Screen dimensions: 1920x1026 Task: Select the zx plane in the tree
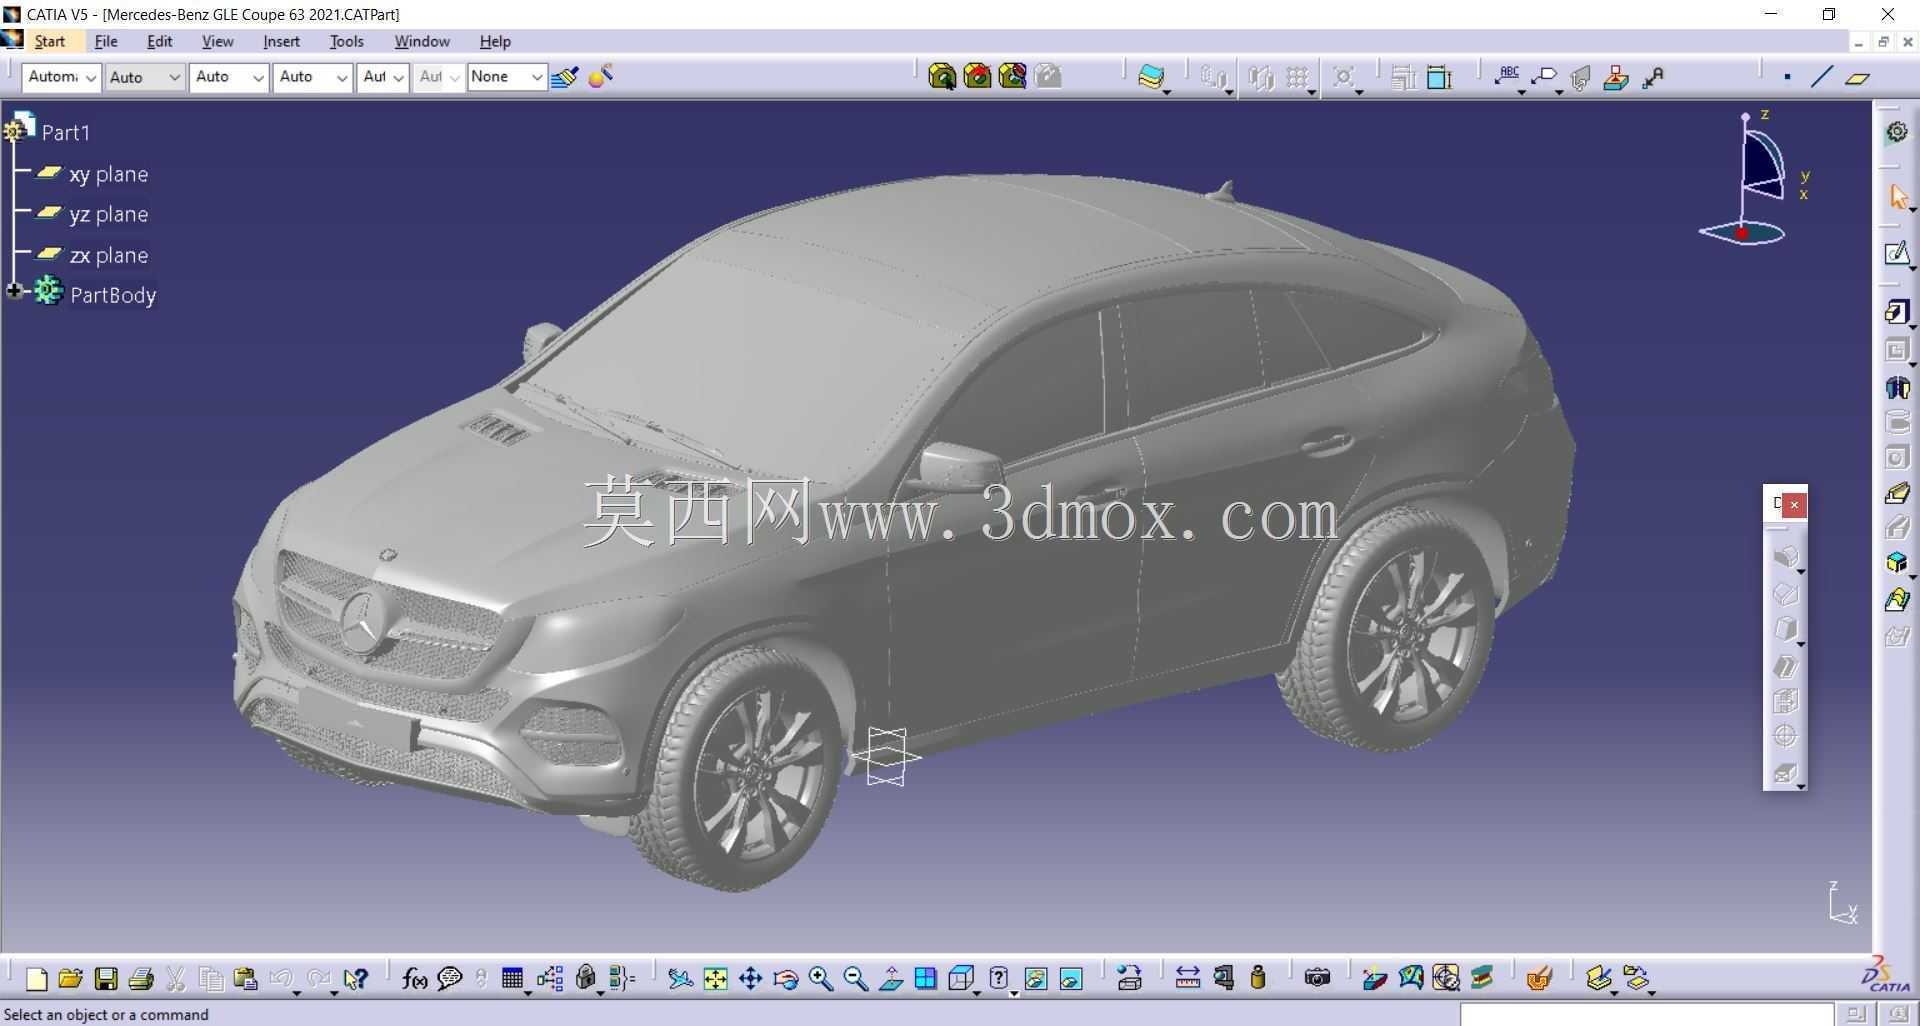pos(108,255)
